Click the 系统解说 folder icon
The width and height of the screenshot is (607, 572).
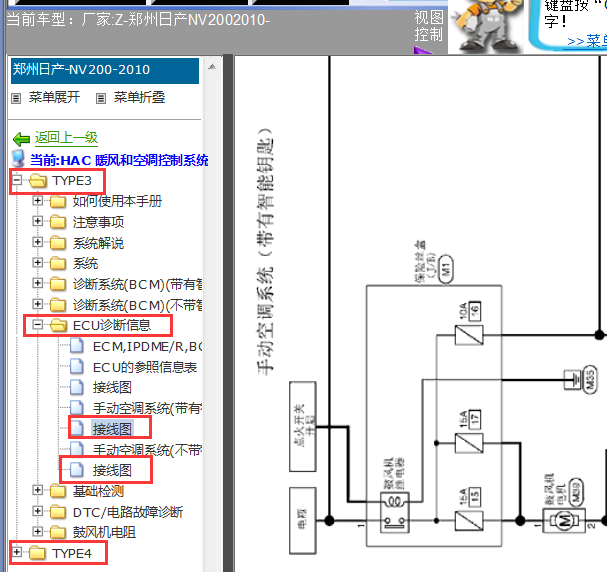(58, 243)
